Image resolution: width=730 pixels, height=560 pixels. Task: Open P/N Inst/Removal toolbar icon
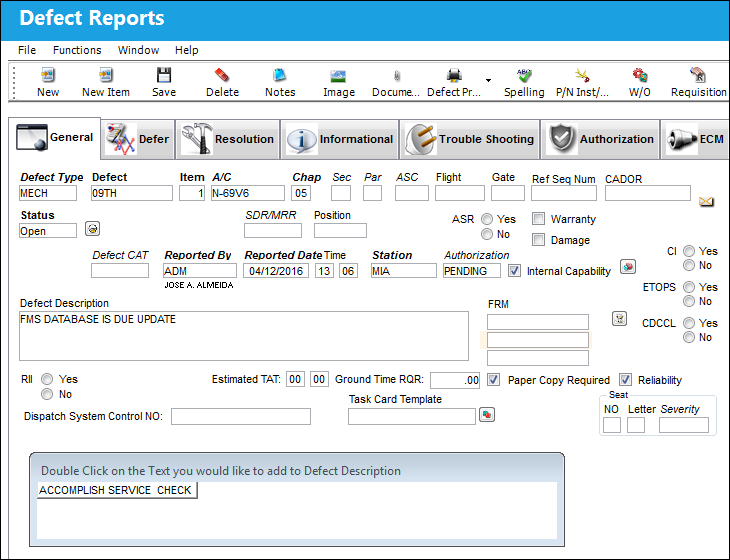pyautogui.click(x=582, y=75)
